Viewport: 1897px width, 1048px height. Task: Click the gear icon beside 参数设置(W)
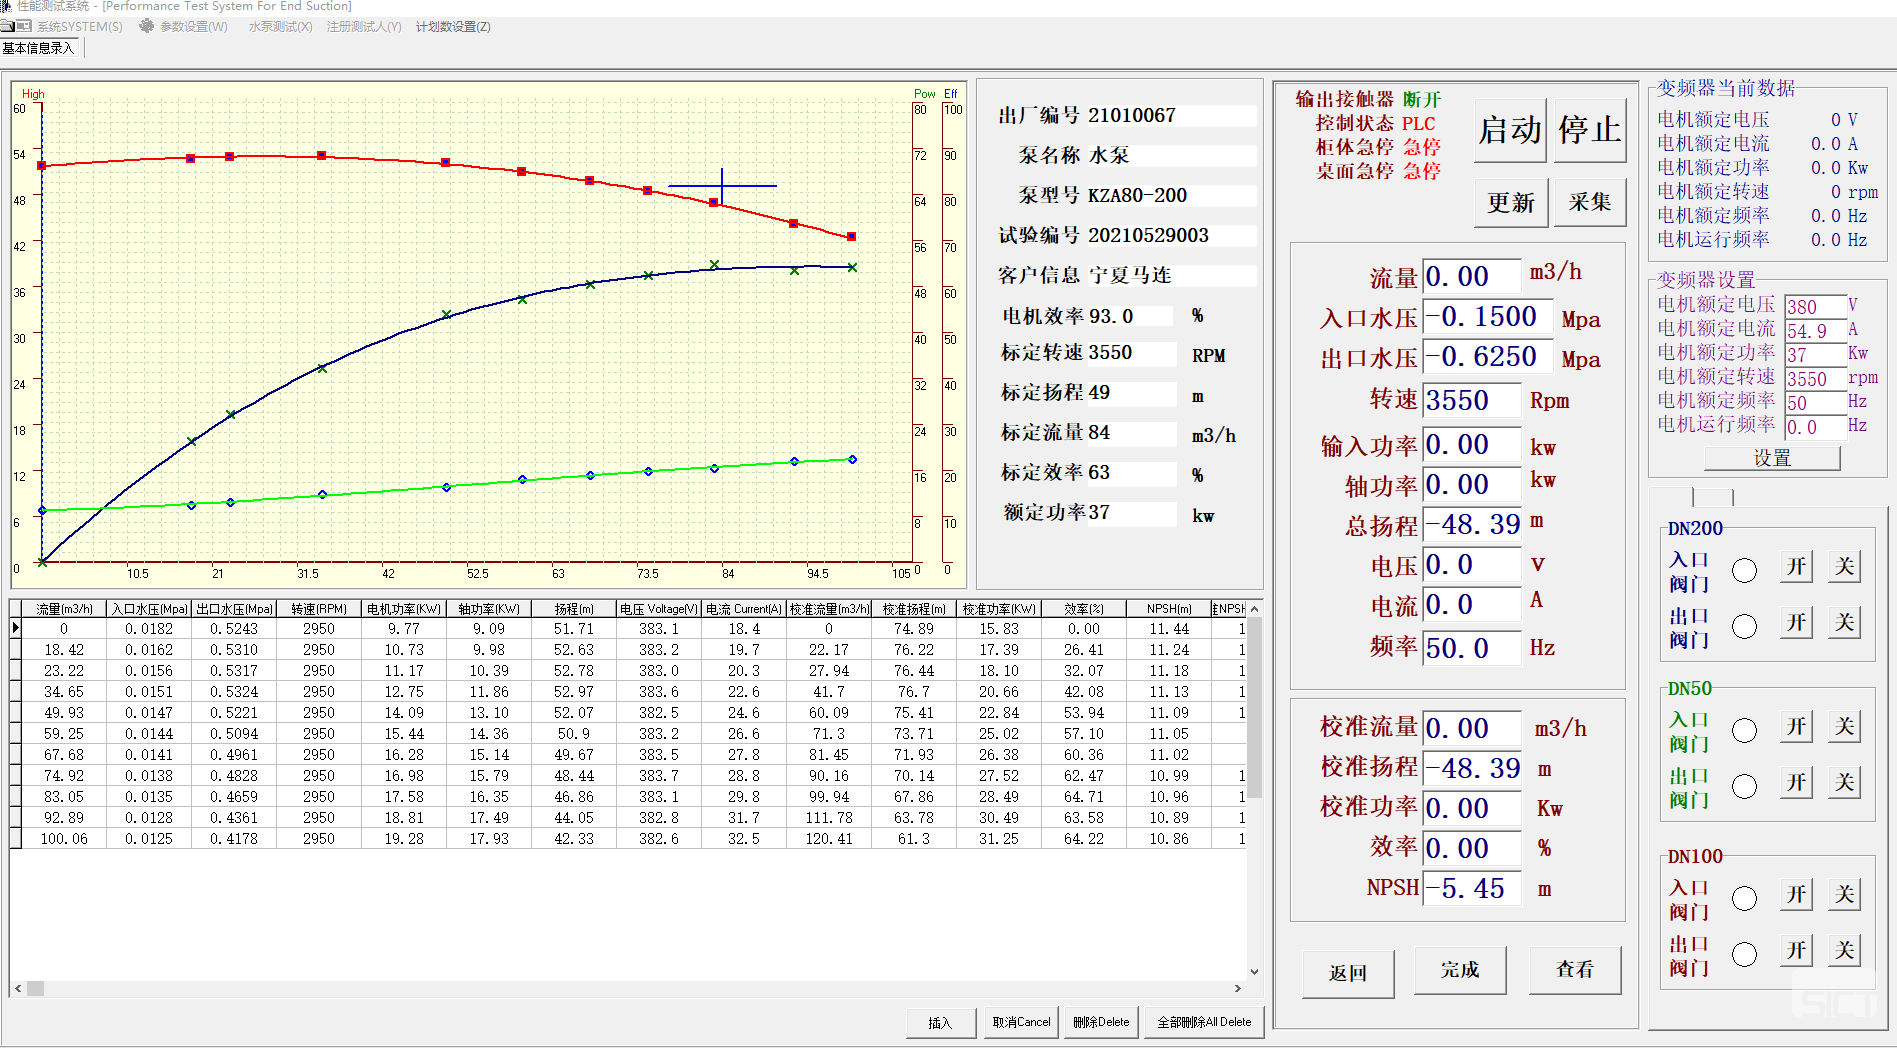point(147,27)
